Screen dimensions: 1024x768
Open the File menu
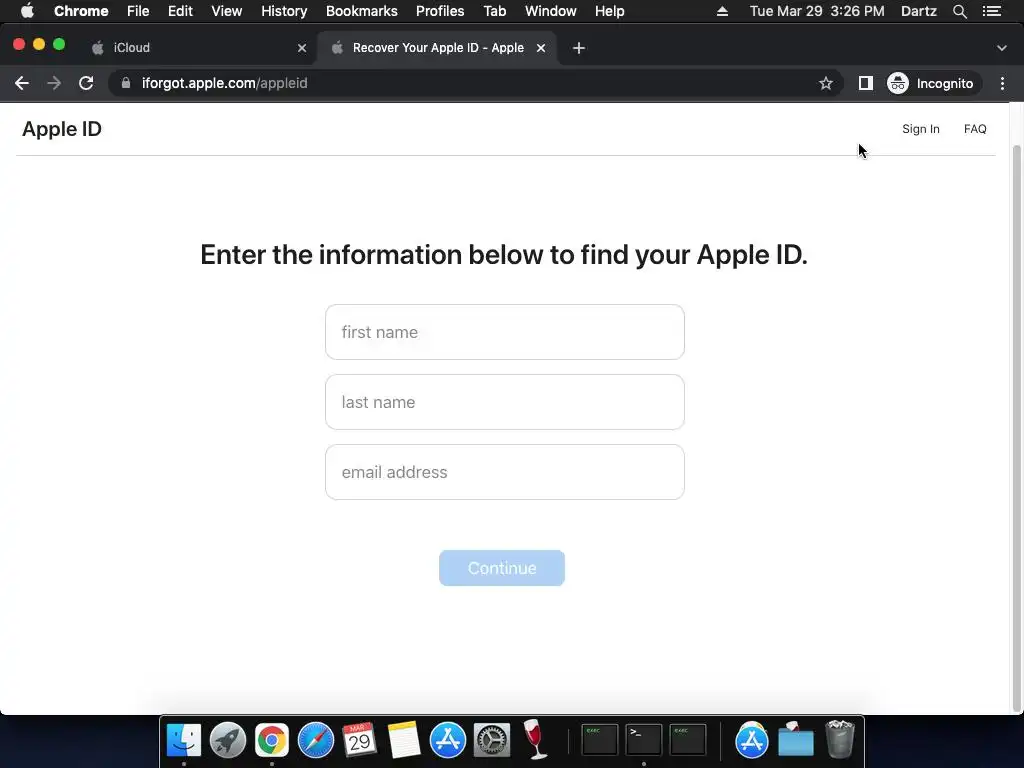(x=138, y=11)
